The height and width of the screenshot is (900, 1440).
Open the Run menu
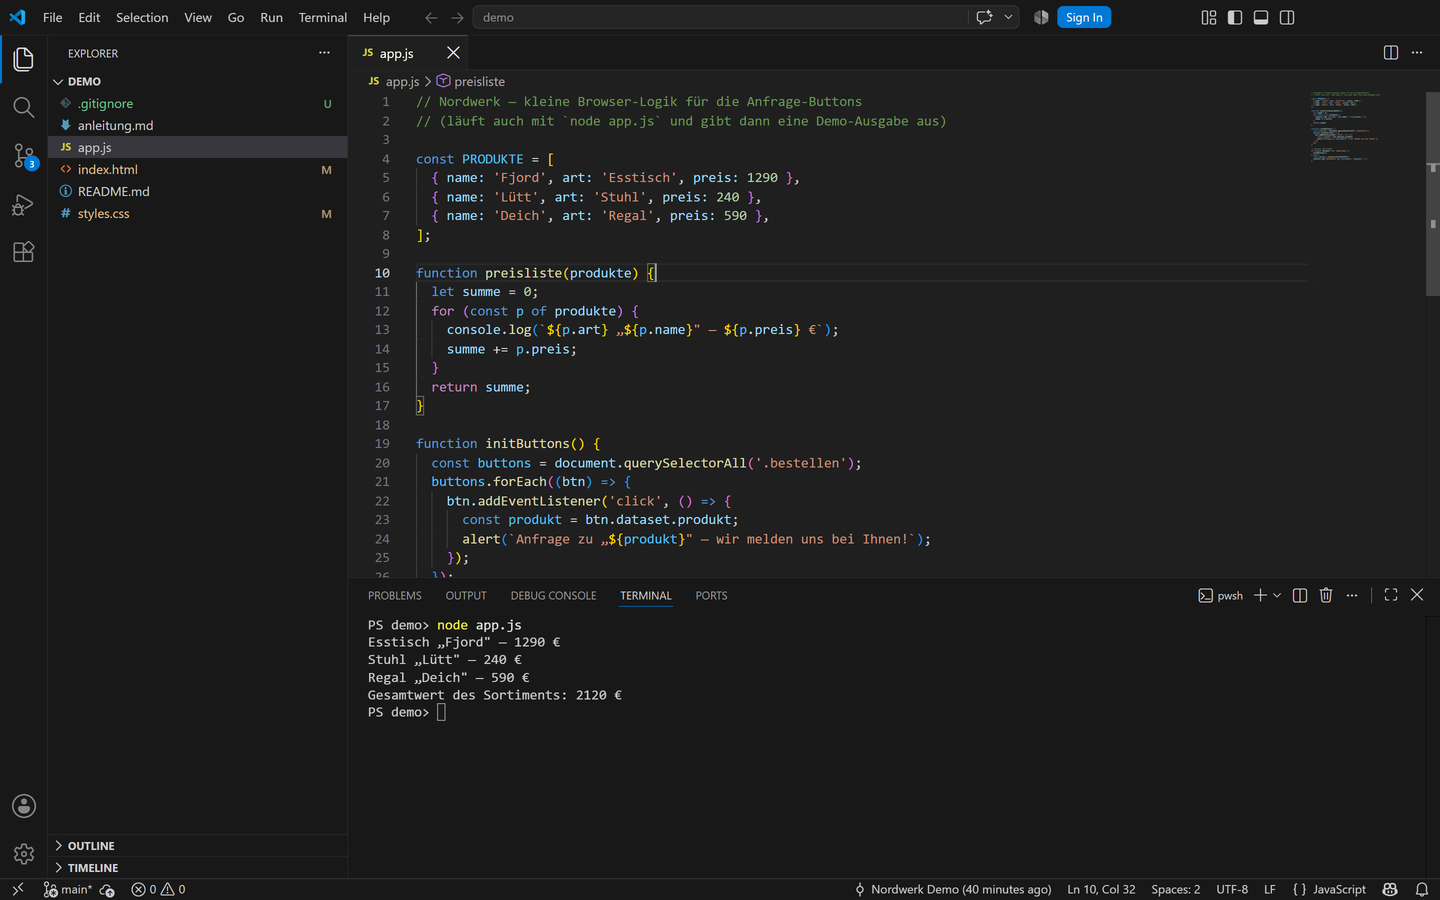(x=271, y=17)
